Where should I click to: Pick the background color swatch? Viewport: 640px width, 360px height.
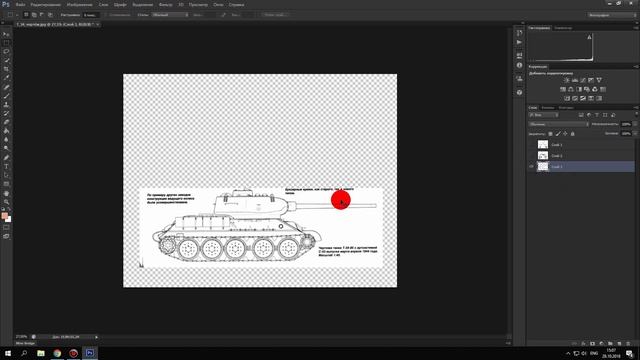coord(8,219)
